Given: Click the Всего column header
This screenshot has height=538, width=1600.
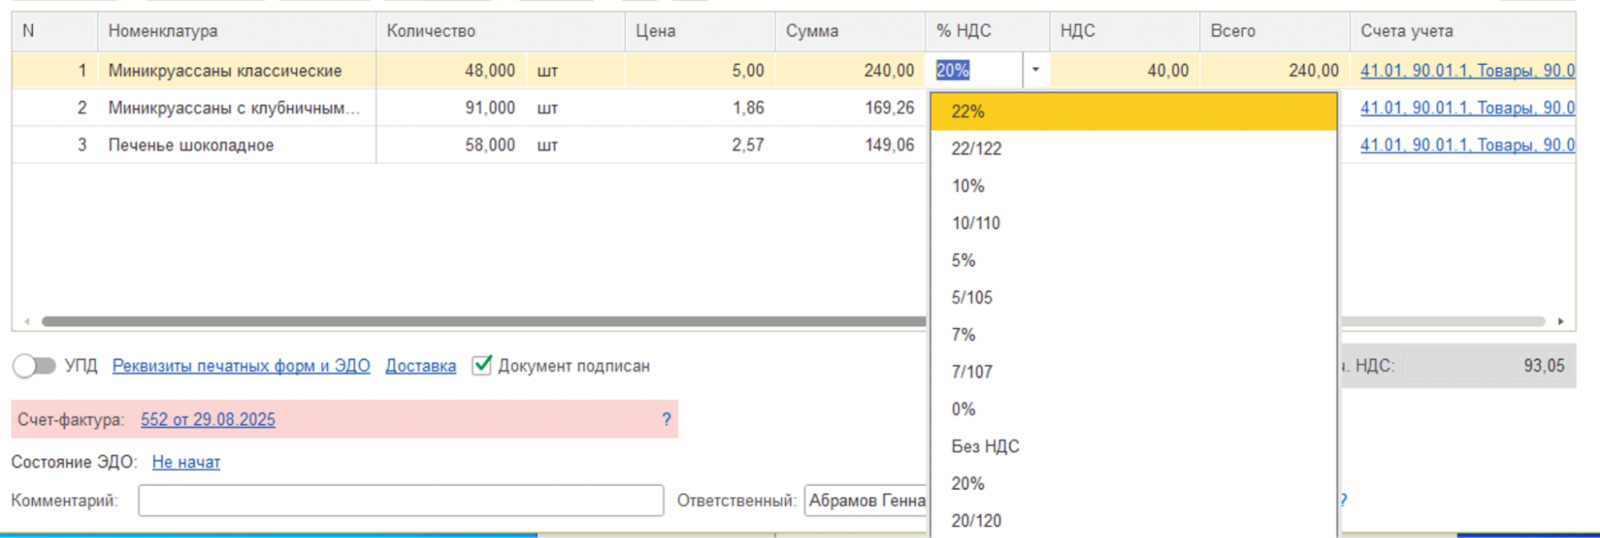Looking at the screenshot, I should [x=1275, y=31].
